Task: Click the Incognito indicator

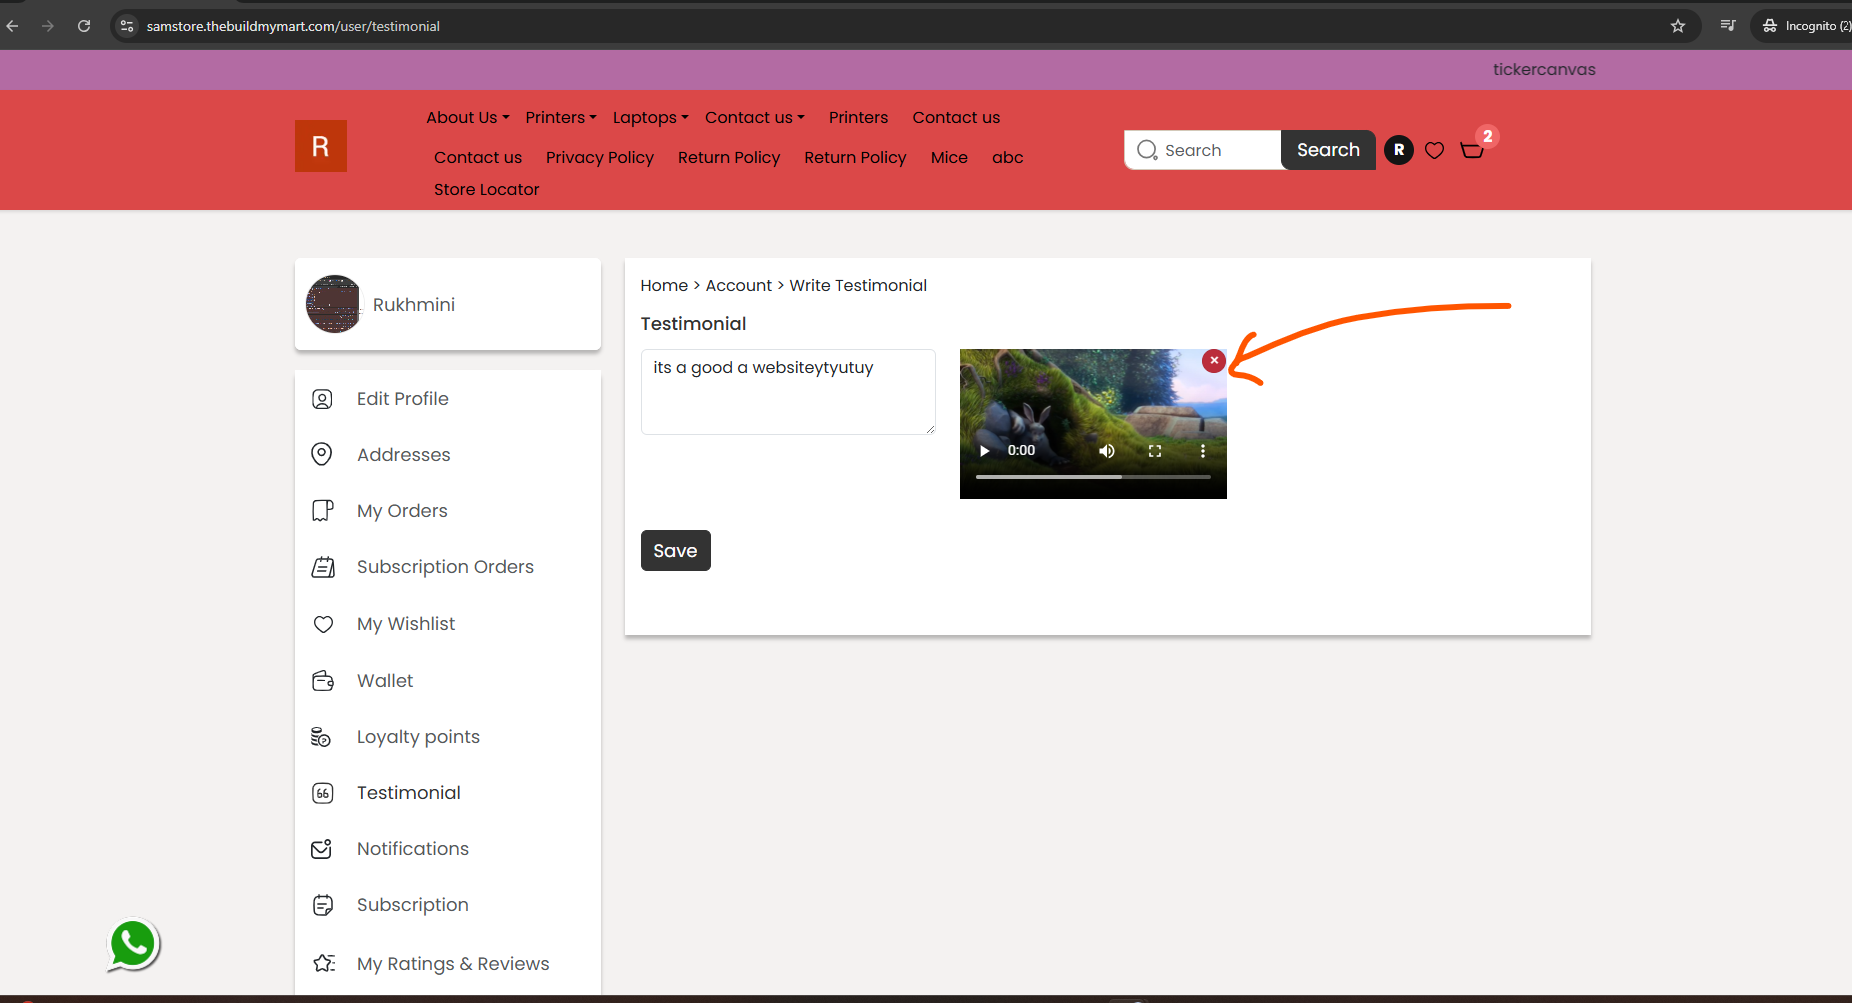Action: click(x=1807, y=26)
